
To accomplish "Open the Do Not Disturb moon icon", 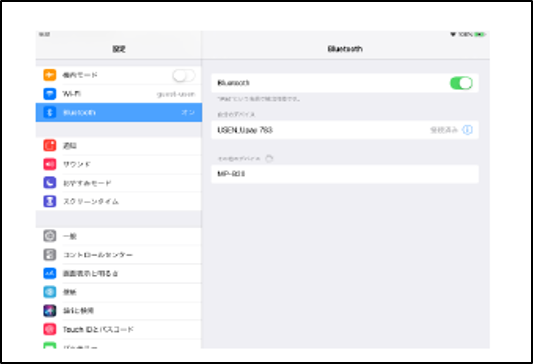I will (x=50, y=183).
